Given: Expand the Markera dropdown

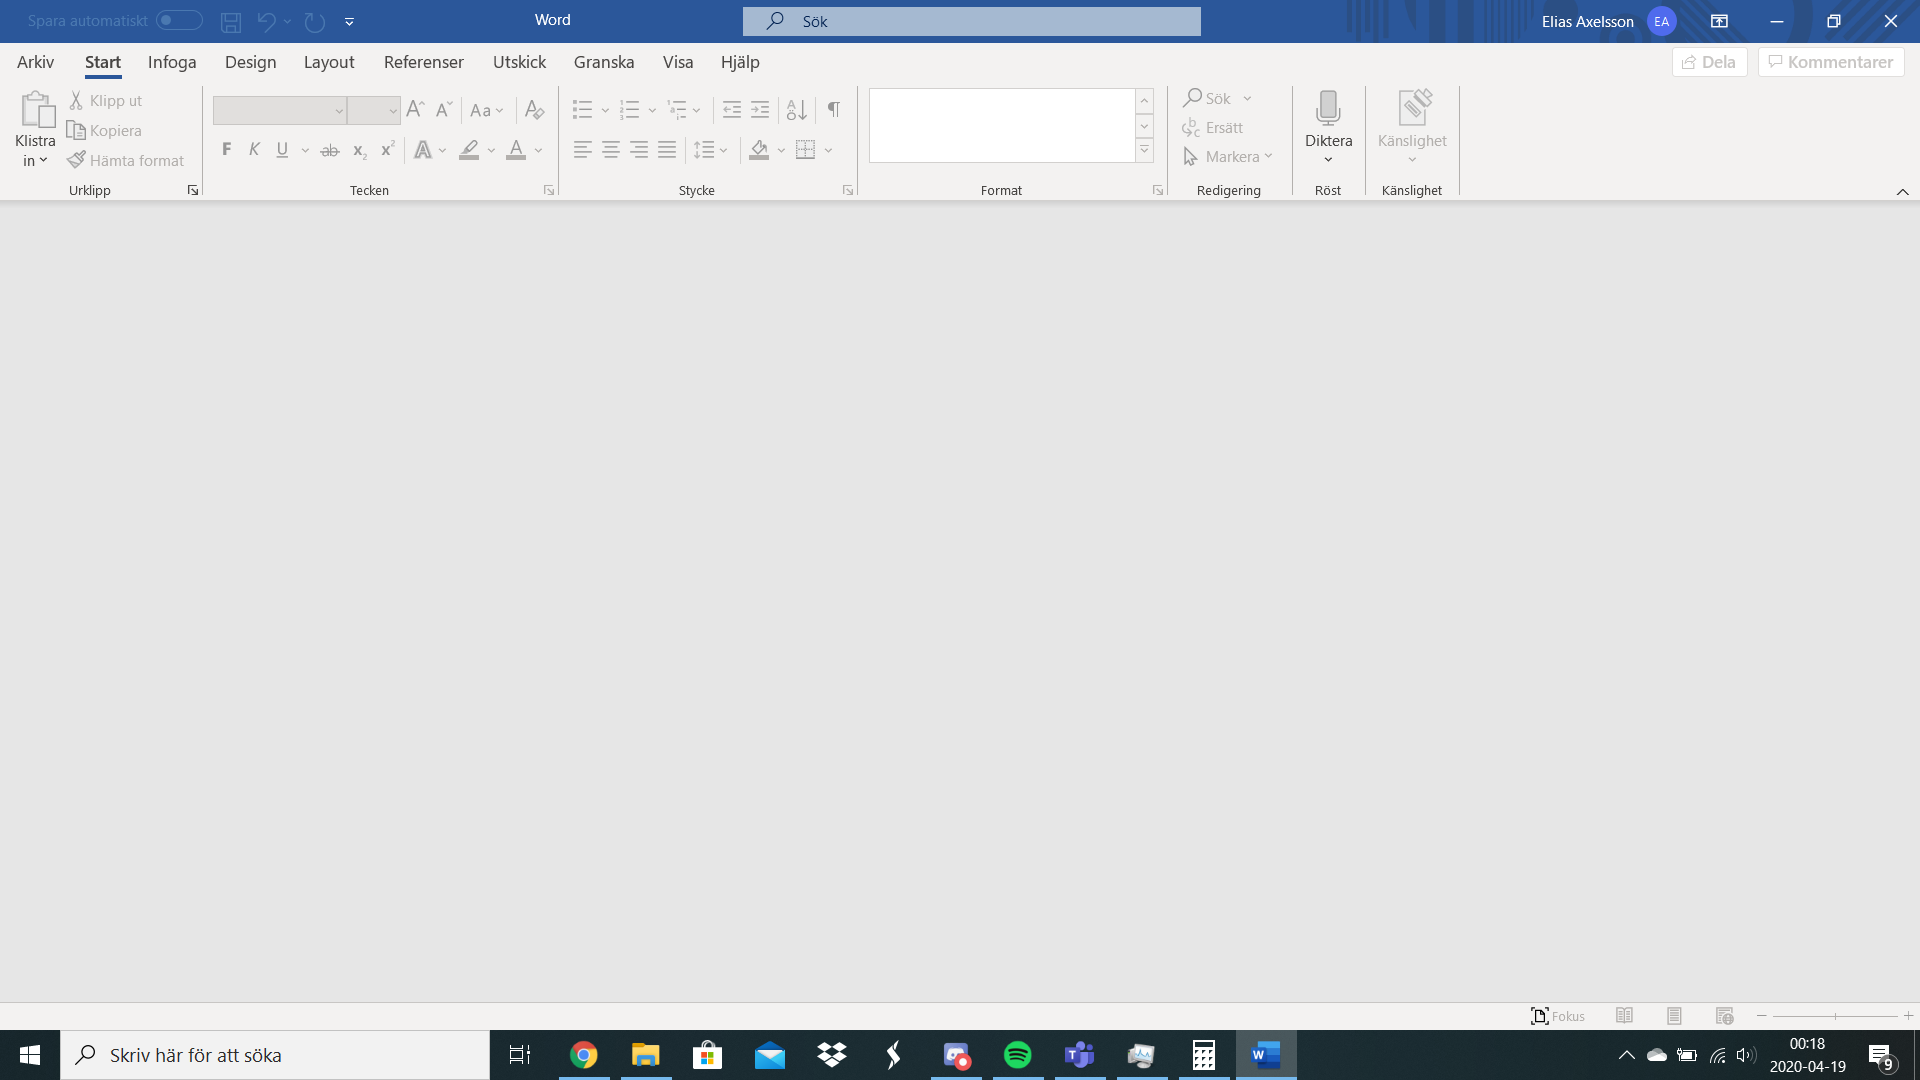Looking at the screenshot, I should 1268,157.
